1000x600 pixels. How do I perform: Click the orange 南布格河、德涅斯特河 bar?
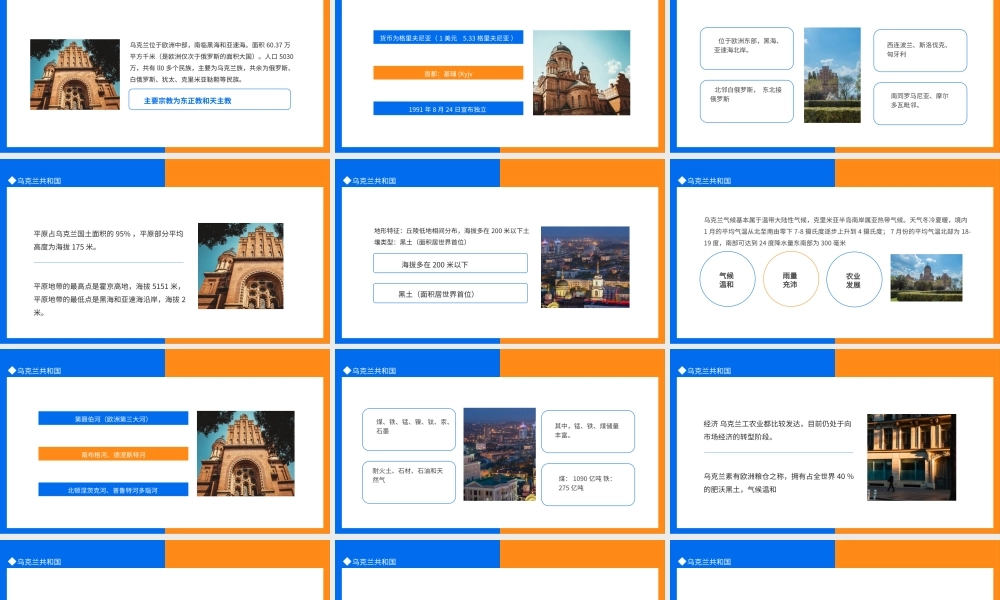click(x=113, y=454)
